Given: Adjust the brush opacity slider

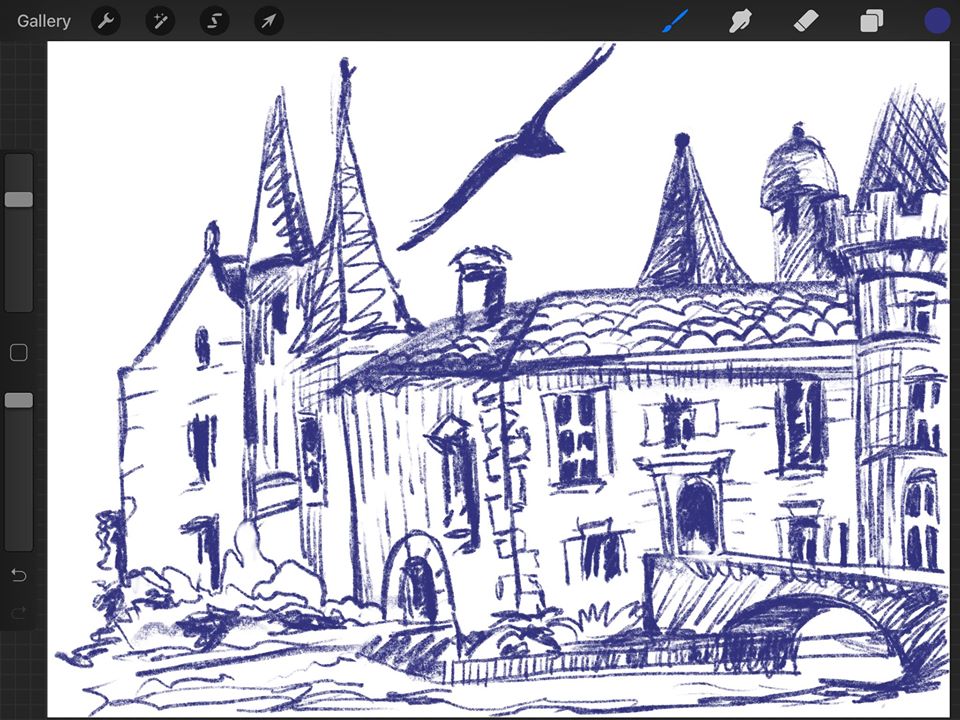Looking at the screenshot, I should (19, 400).
